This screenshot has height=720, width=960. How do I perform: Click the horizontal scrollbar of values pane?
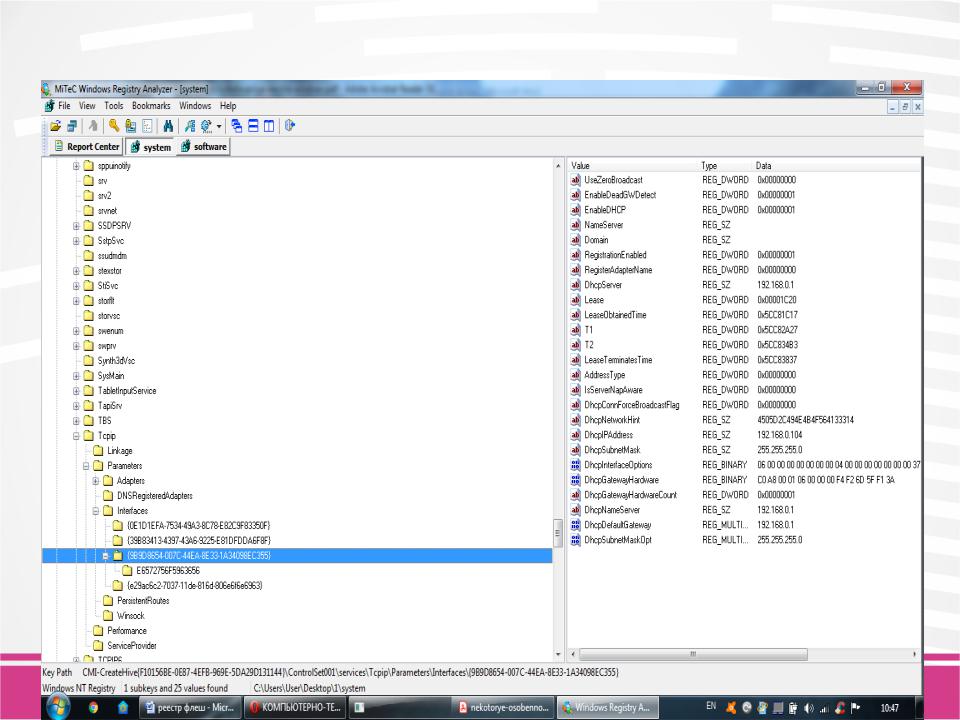(692, 654)
